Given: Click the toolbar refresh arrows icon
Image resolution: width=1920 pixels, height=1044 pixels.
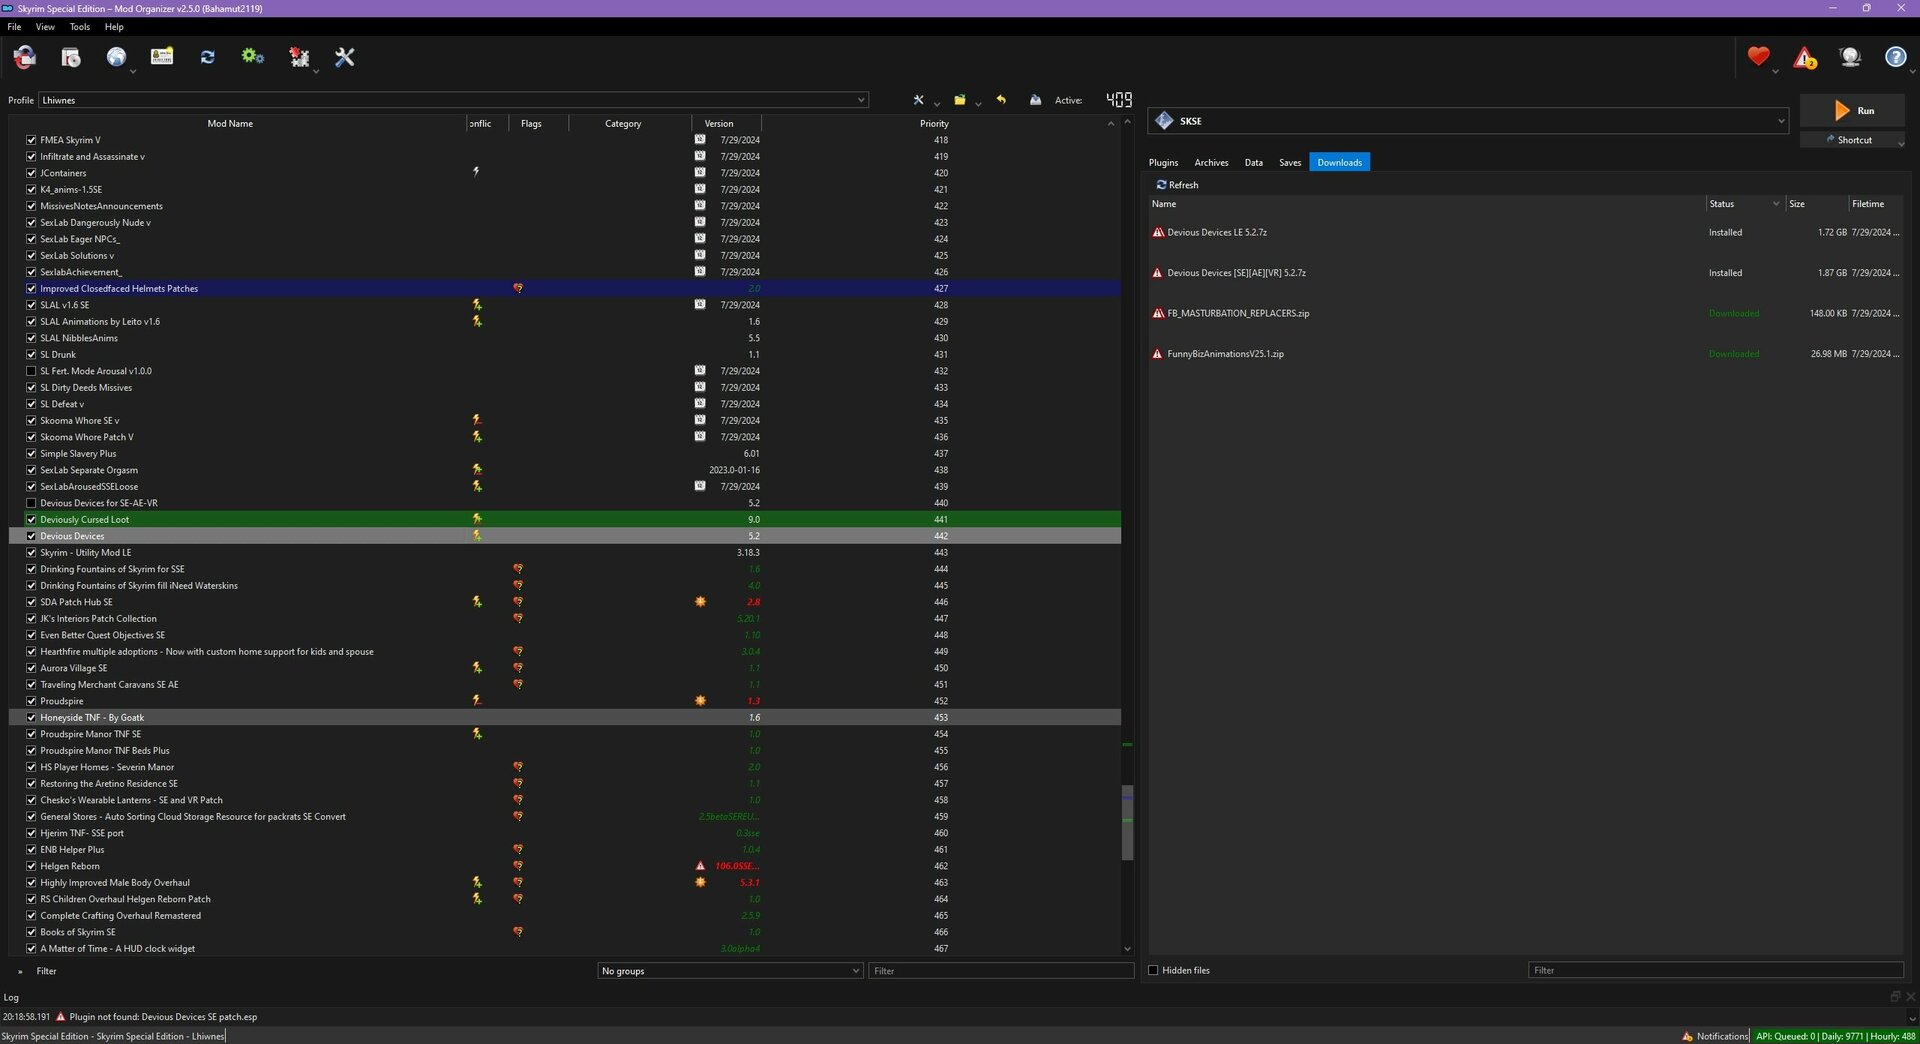Looking at the screenshot, I should pos(208,57).
